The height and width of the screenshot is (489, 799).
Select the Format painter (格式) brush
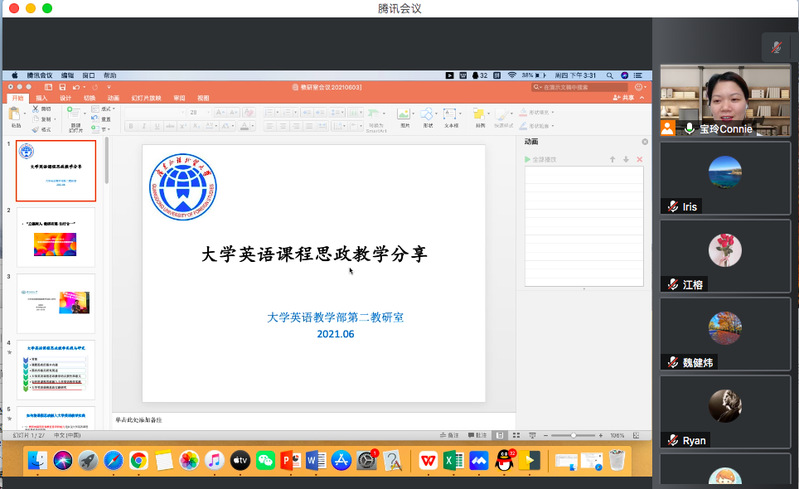(x=36, y=129)
